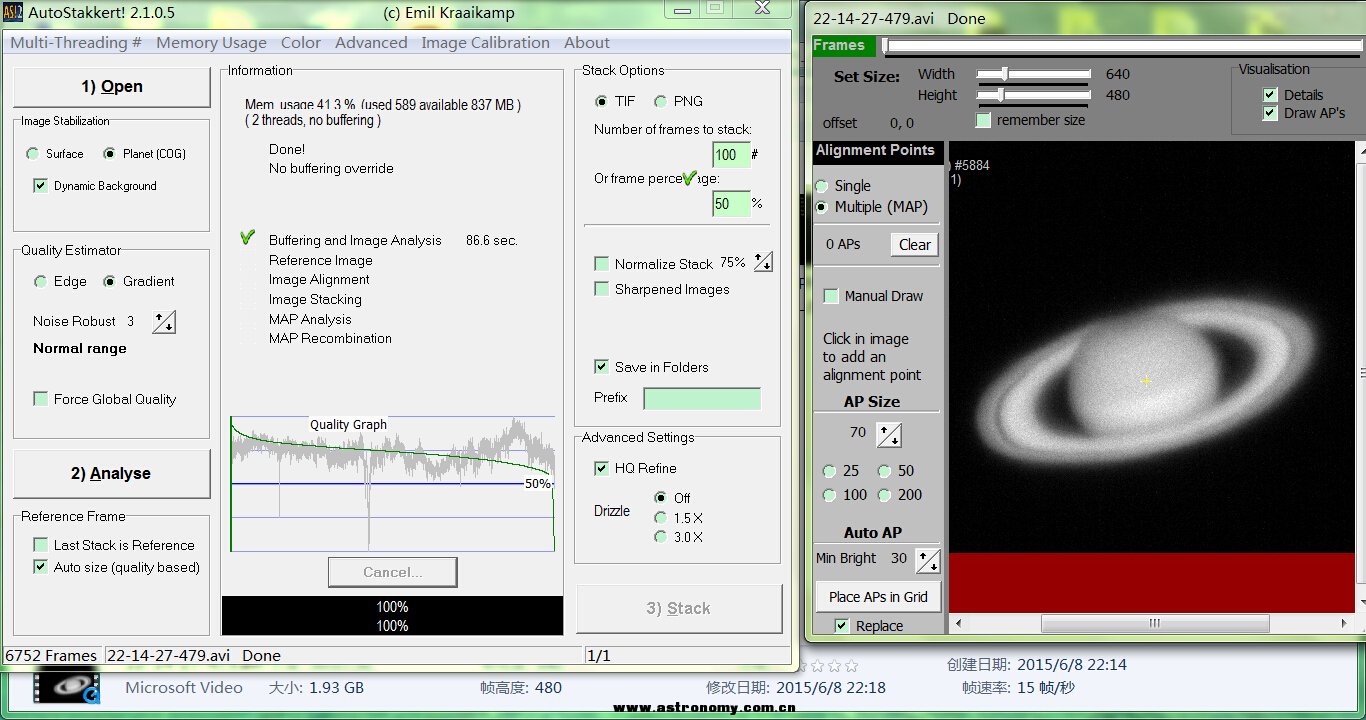Click the 3) Stack button
This screenshot has width=1366, height=720.
[x=678, y=608]
